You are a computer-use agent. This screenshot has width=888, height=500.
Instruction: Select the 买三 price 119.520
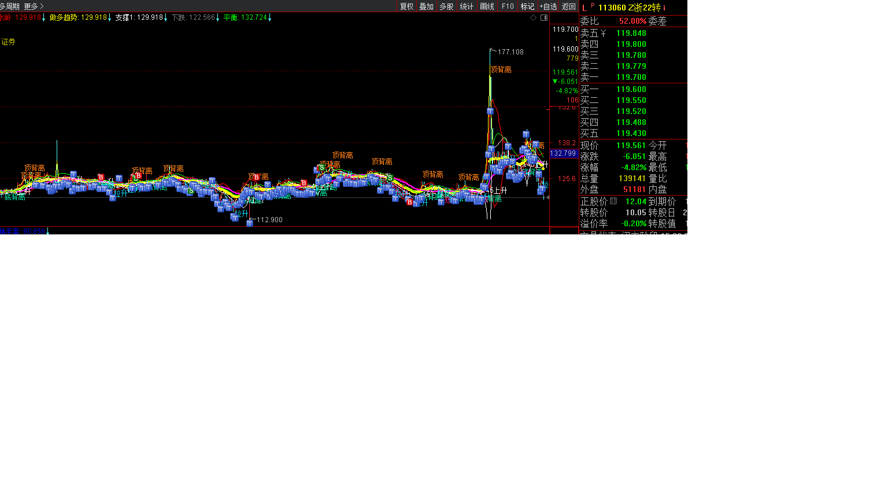pos(631,112)
